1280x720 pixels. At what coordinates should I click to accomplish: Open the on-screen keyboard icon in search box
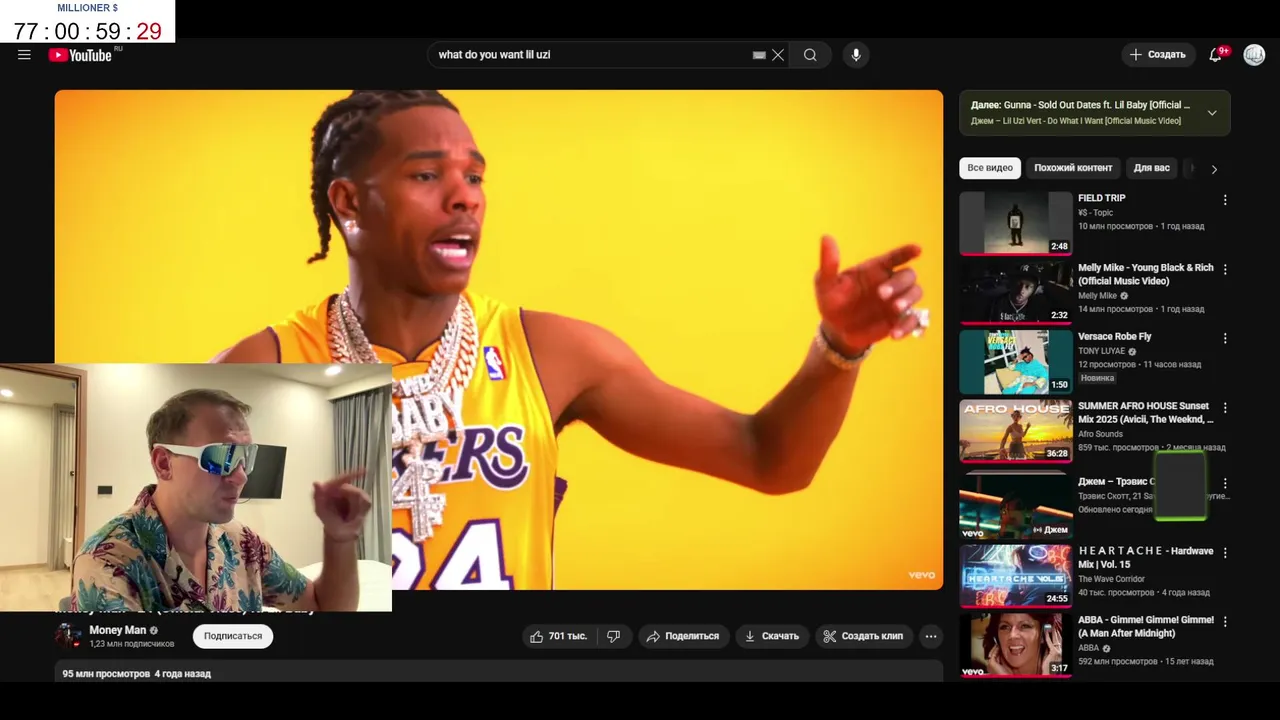click(x=759, y=55)
